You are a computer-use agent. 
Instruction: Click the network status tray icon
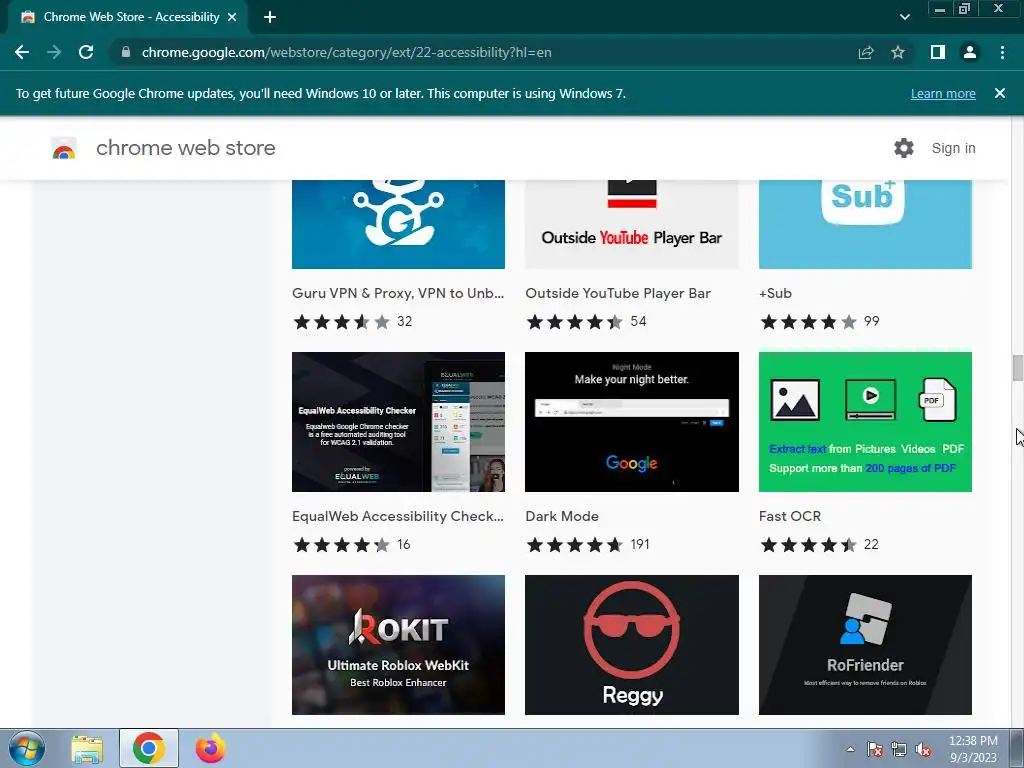click(899, 749)
